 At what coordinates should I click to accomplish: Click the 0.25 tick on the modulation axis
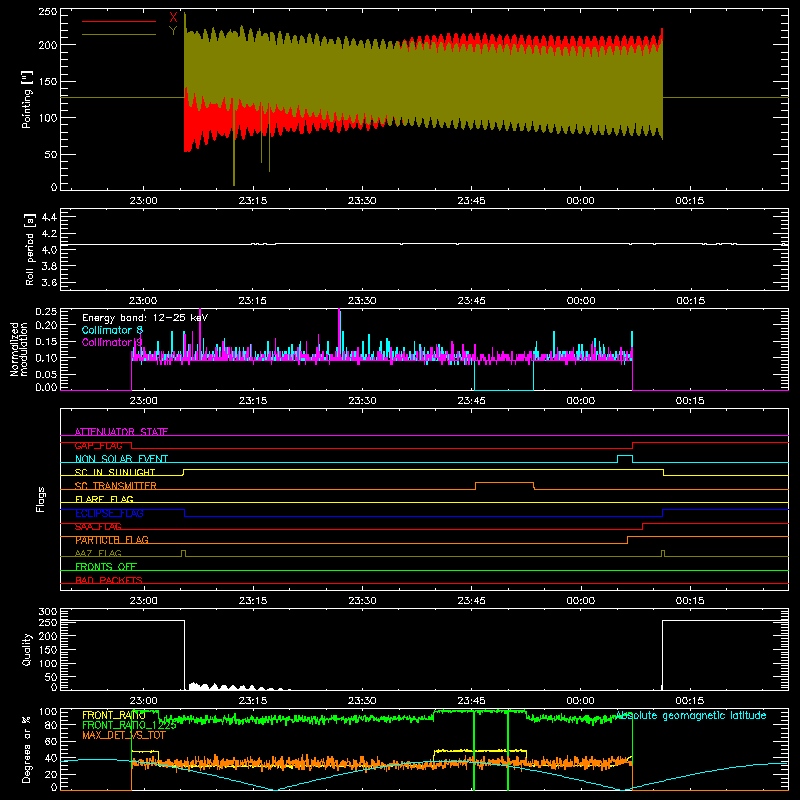point(47,312)
